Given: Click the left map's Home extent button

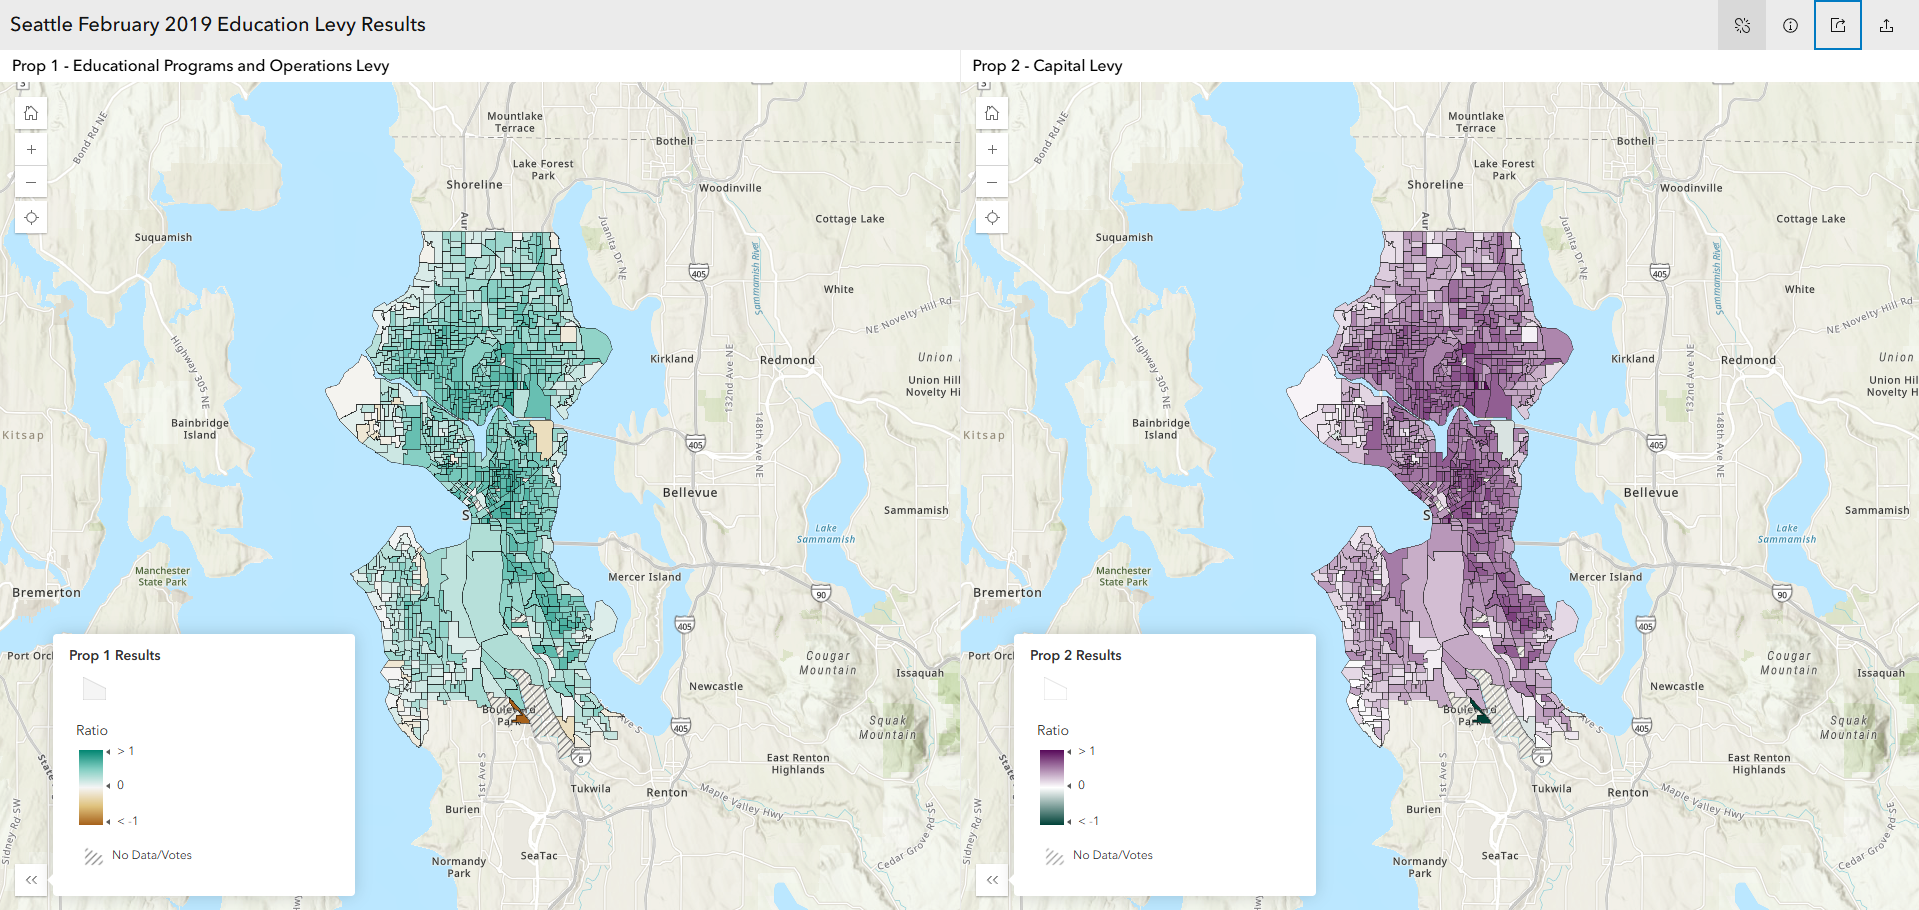Looking at the screenshot, I should tap(31, 113).
